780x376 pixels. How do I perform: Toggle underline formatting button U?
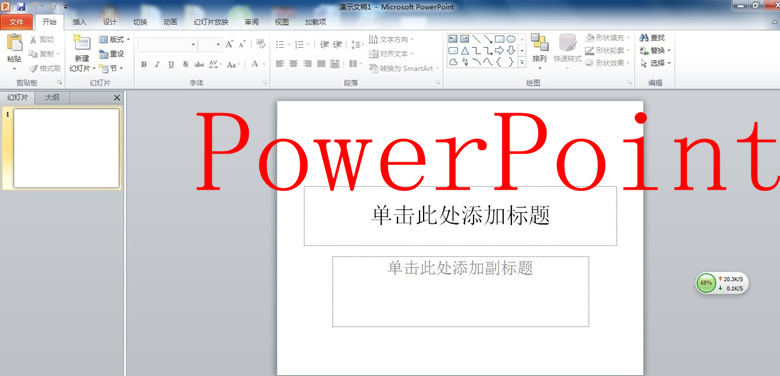click(171, 64)
